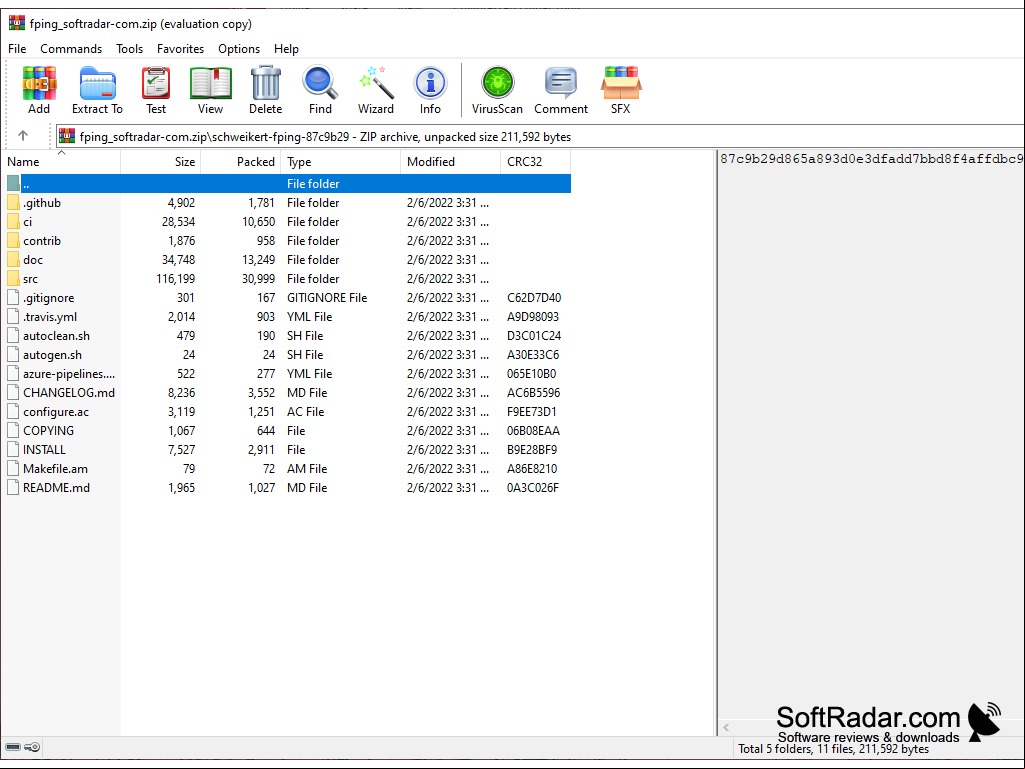1025x769 pixels.
Task: Click packed size 2,911 of INSTALL
Action: (x=261, y=449)
